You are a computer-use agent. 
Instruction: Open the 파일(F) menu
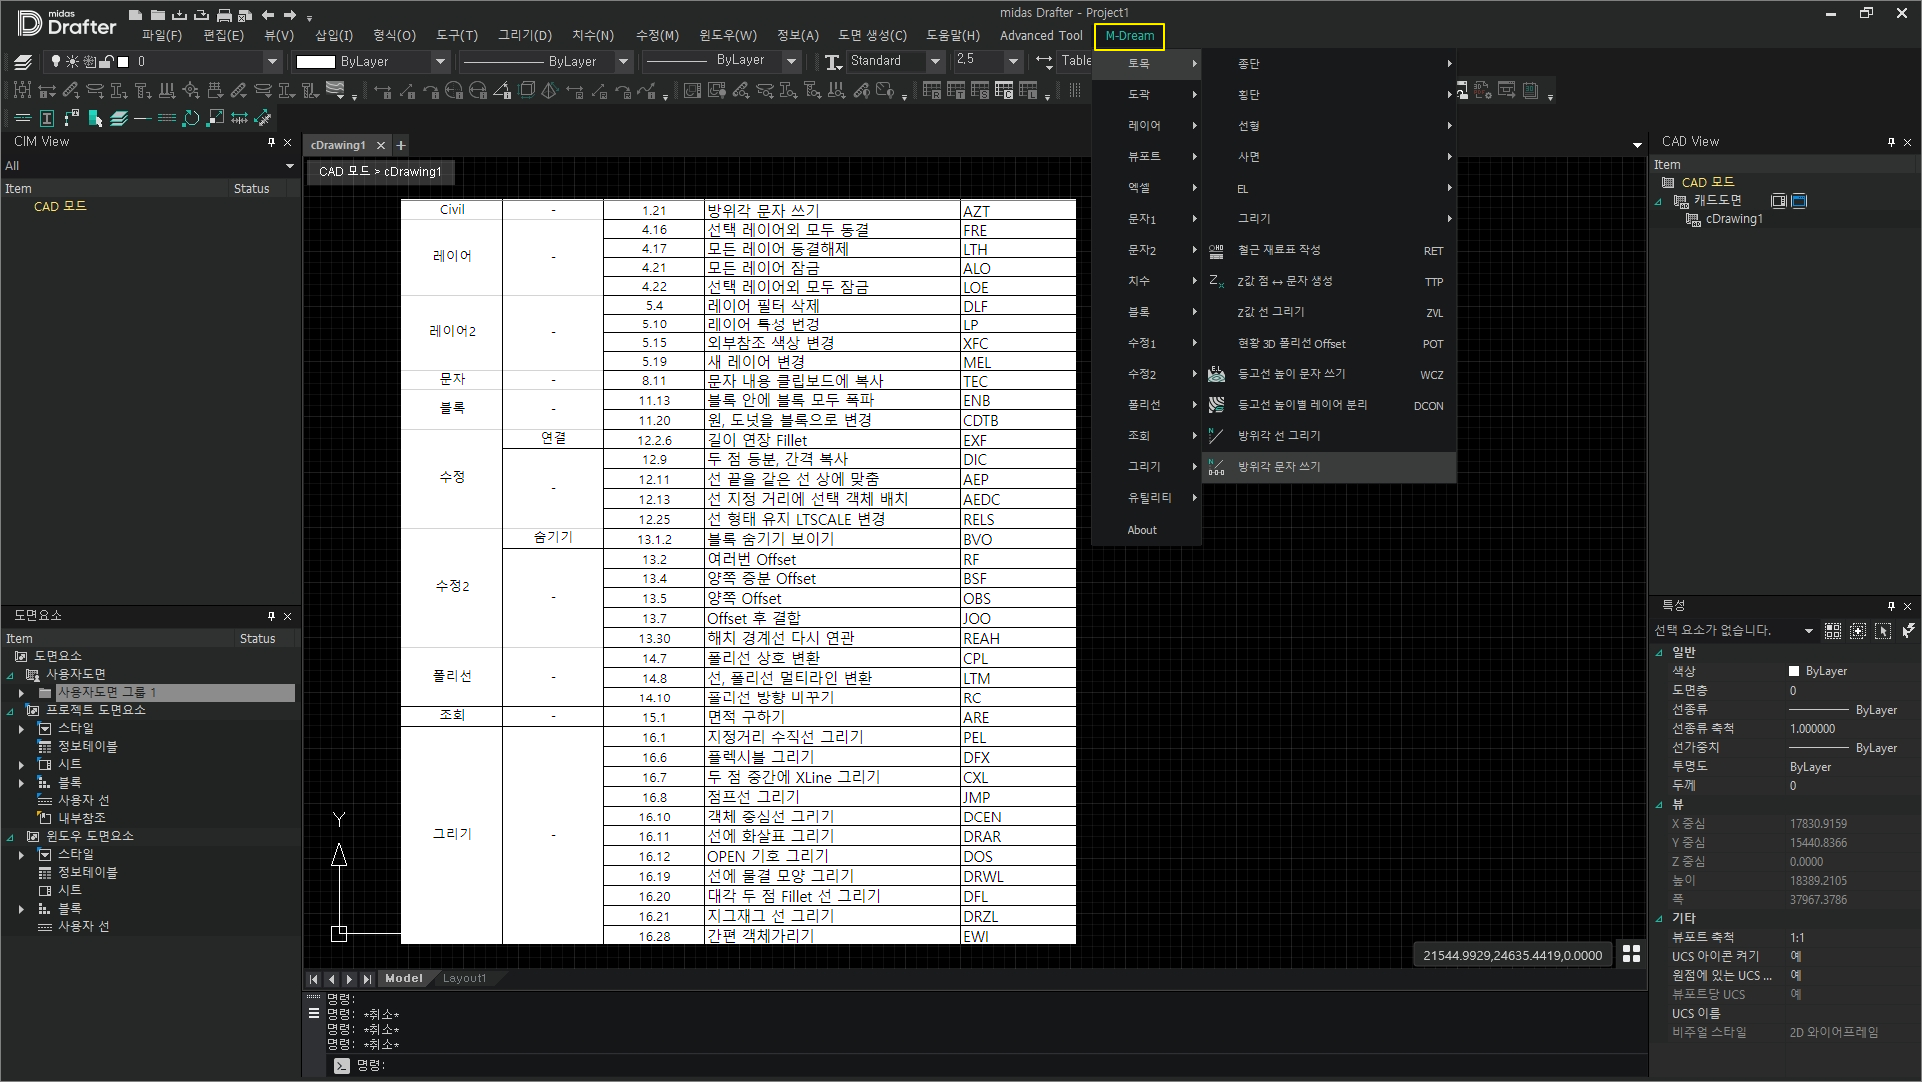tap(161, 36)
